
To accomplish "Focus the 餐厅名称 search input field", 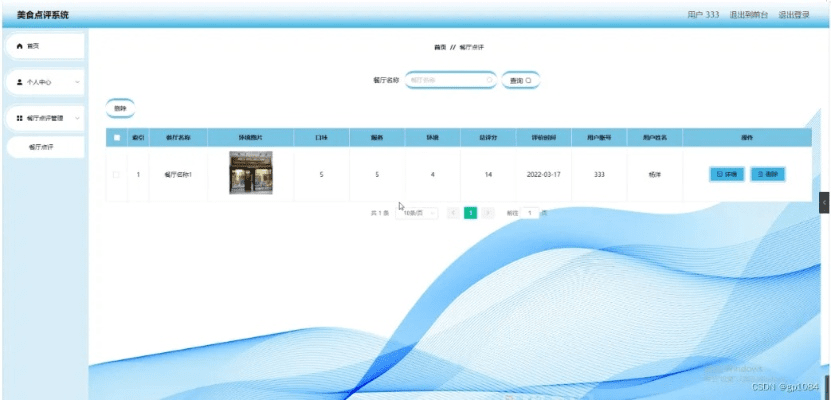I will click(451, 80).
